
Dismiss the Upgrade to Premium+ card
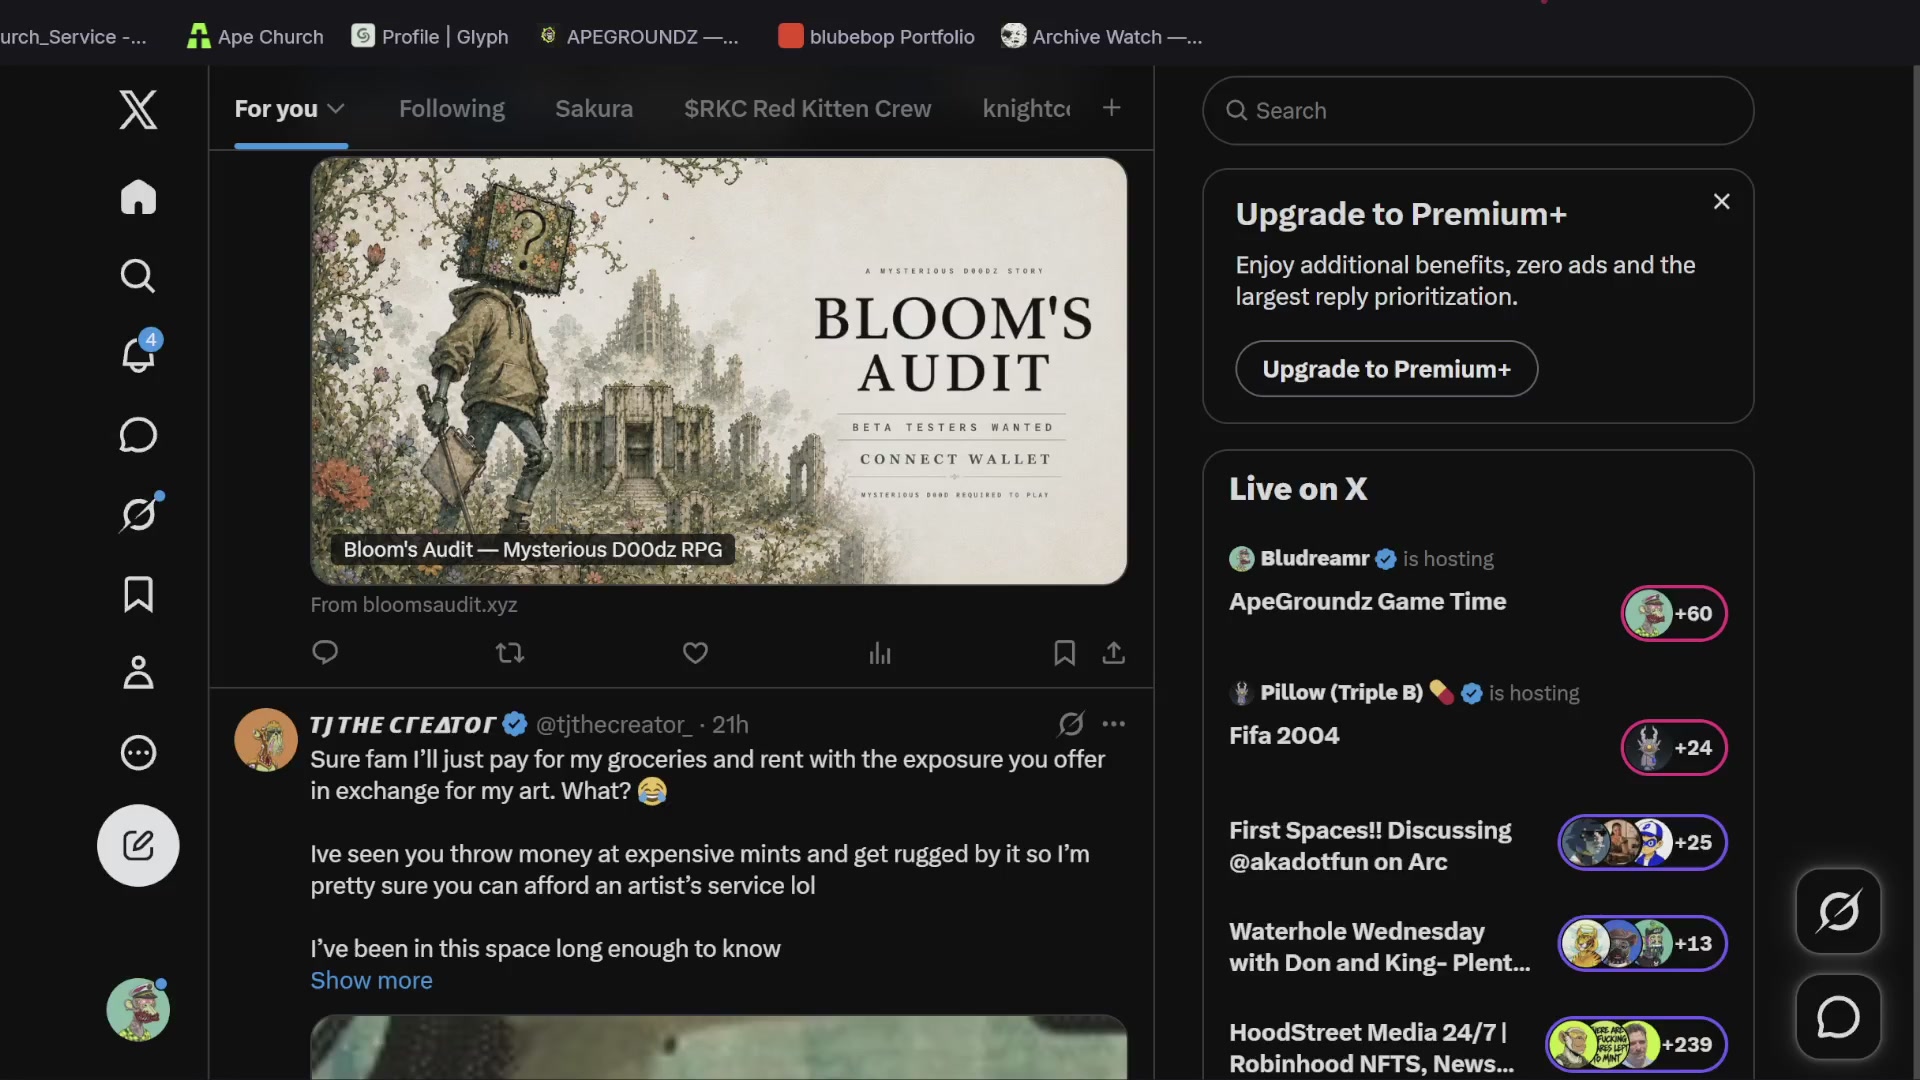tap(1721, 202)
